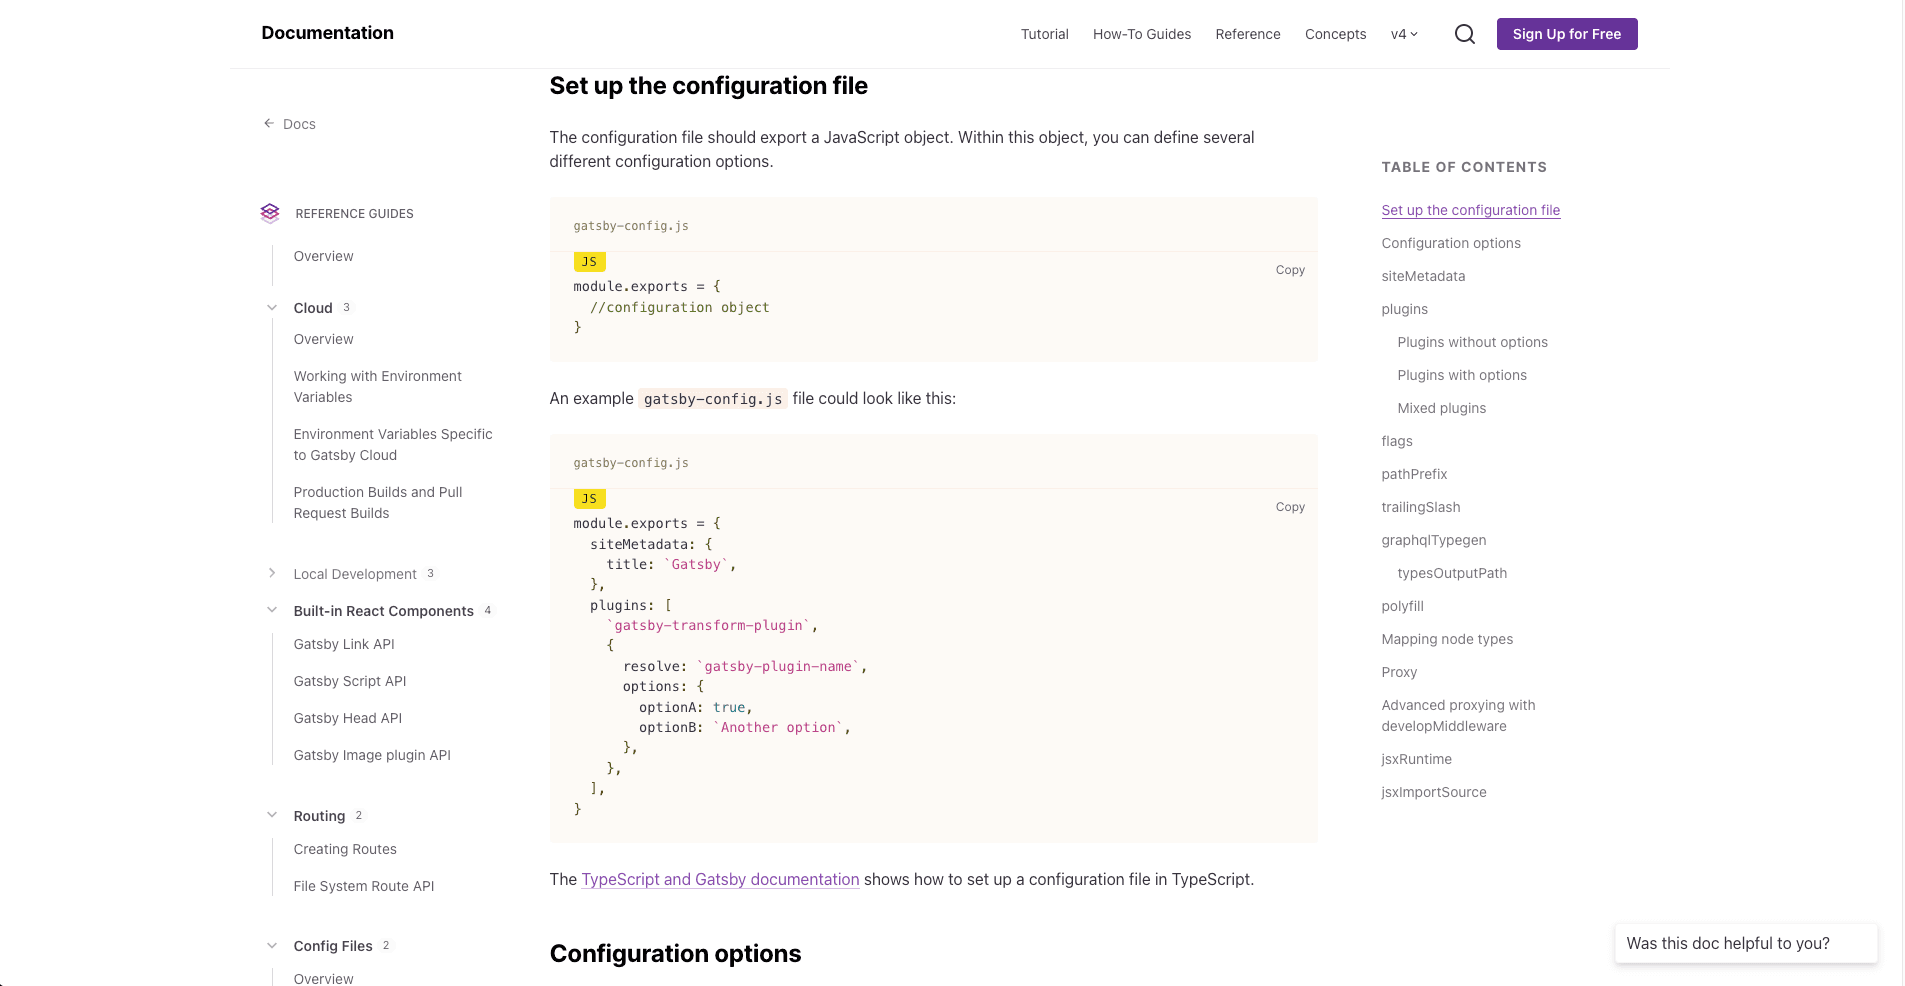Open the search icon in the top bar
The height and width of the screenshot is (986, 1905).
click(1464, 33)
